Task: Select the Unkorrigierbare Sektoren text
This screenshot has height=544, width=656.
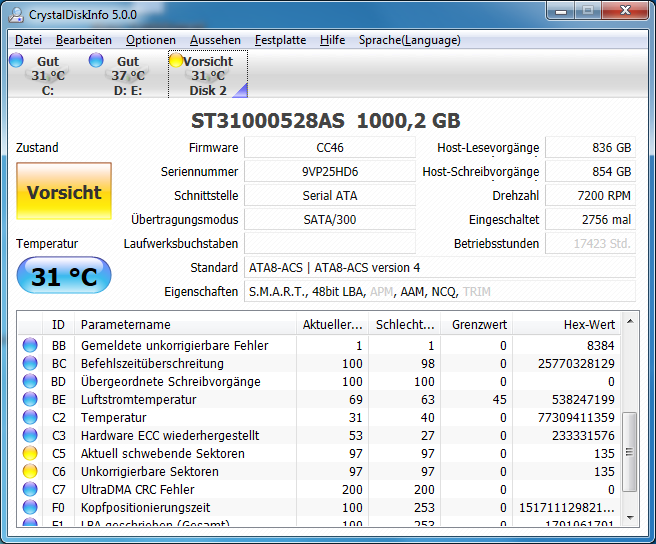Action: tap(150, 471)
